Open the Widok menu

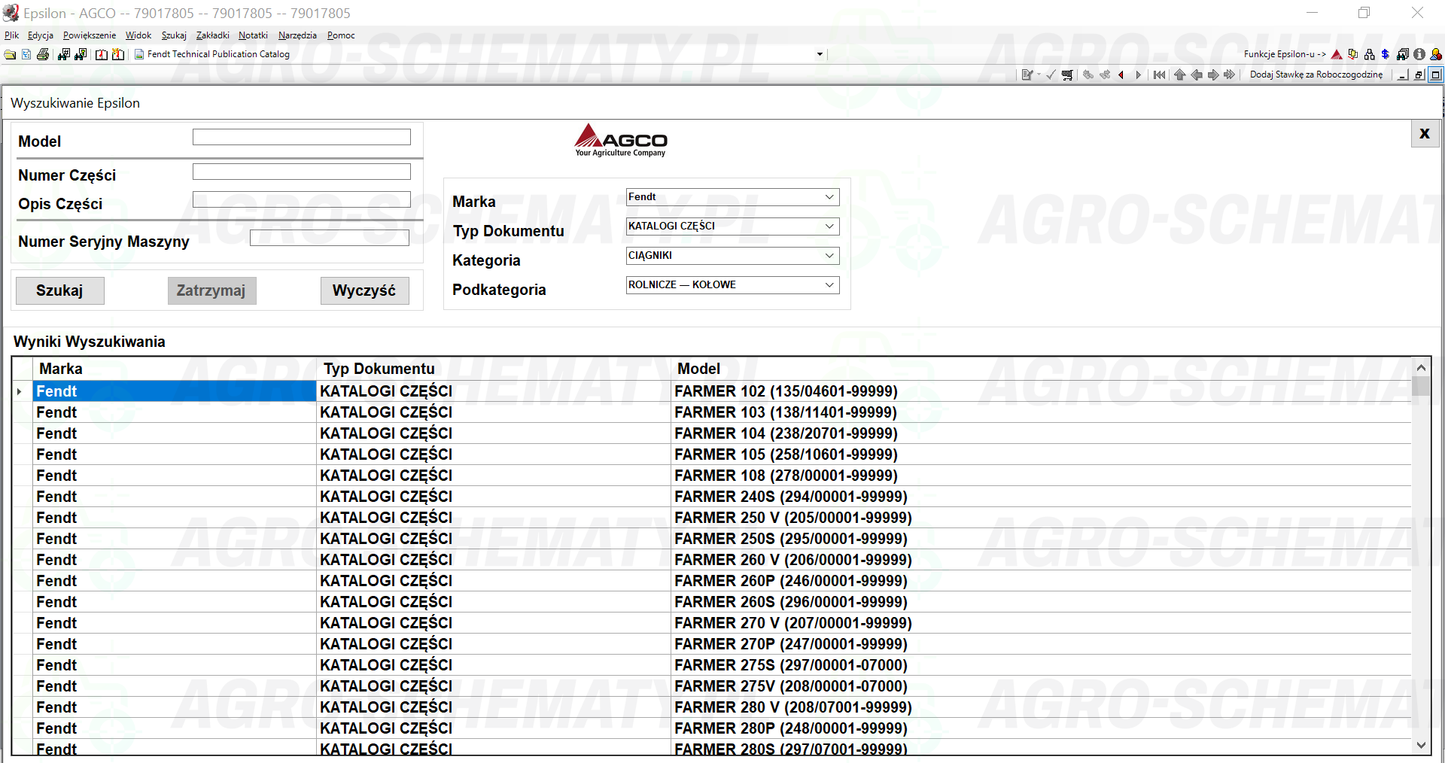pyautogui.click(x=138, y=35)
